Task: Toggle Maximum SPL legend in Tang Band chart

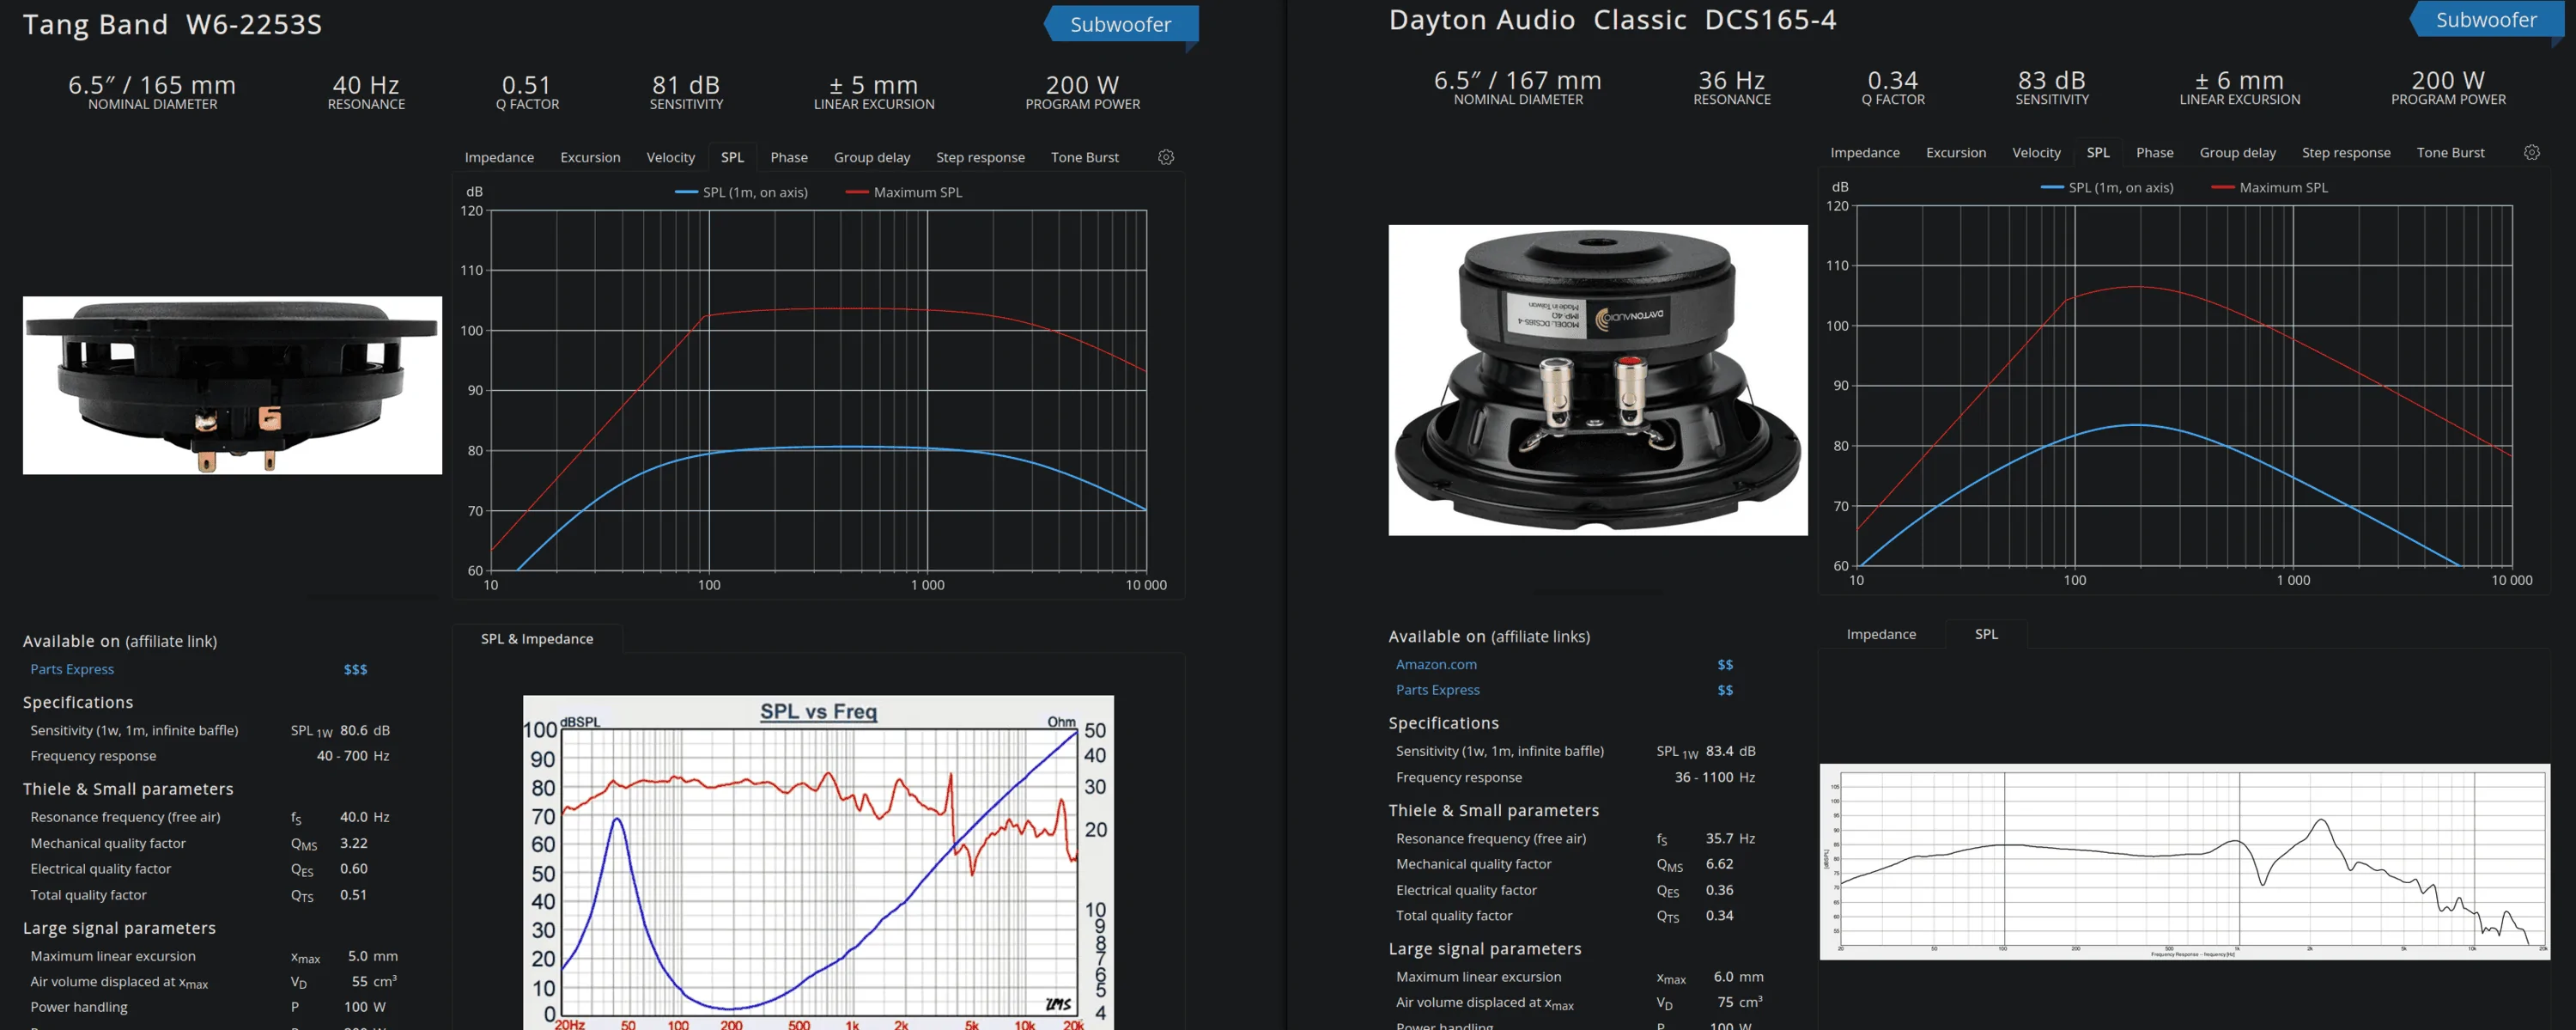Action: pos(904,192)
